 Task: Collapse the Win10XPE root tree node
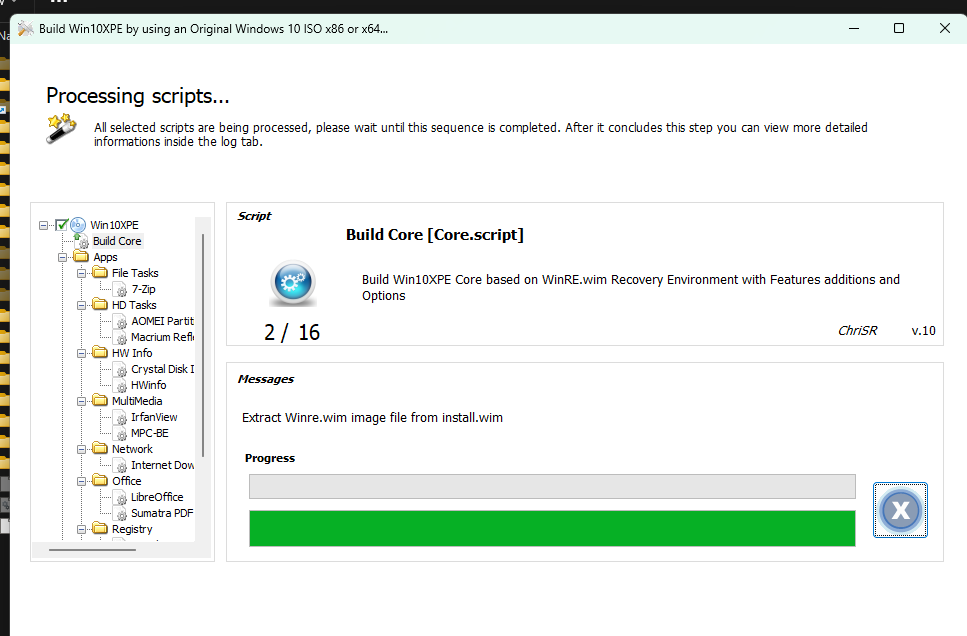click(x=43, y=225)
